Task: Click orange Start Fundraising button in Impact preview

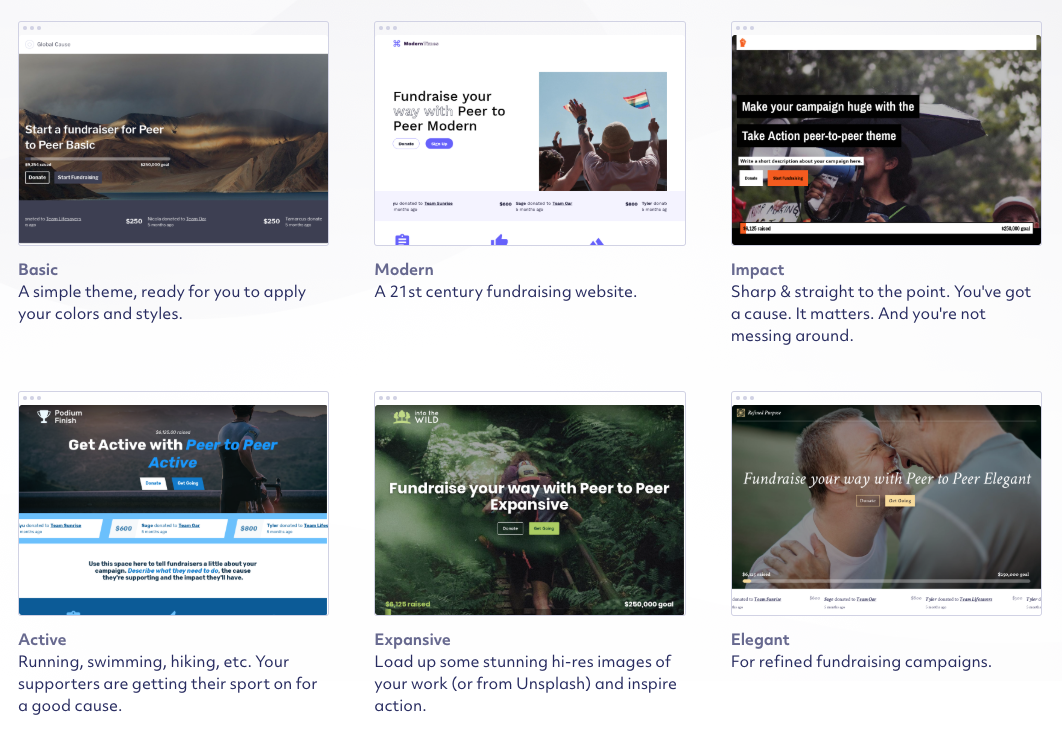Action: [x=788, y=178]
